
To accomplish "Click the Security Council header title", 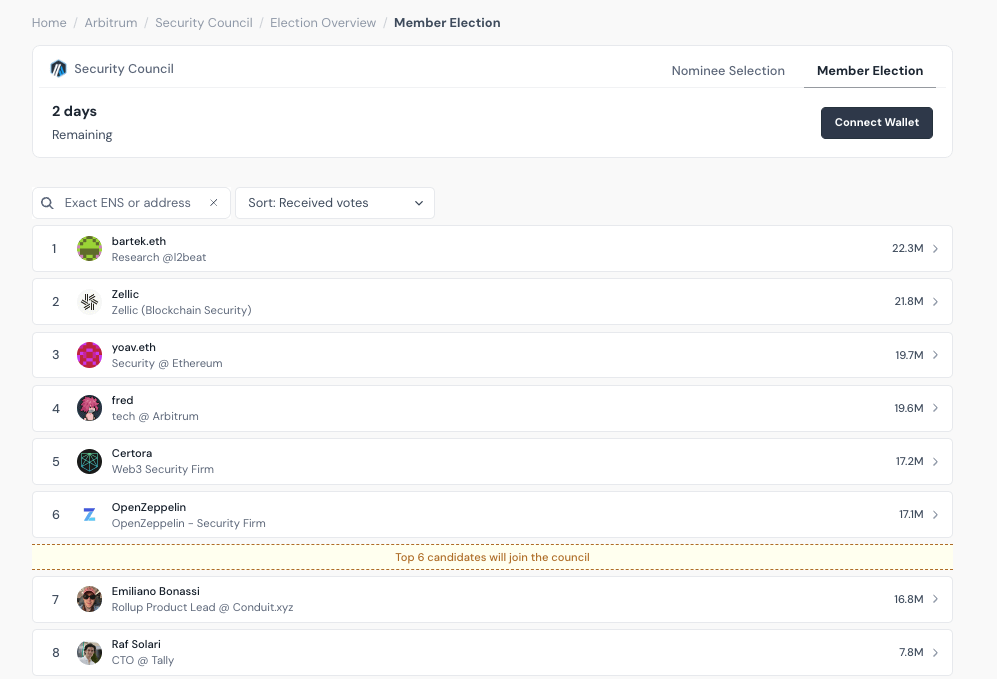I will [x=124, y=69].
